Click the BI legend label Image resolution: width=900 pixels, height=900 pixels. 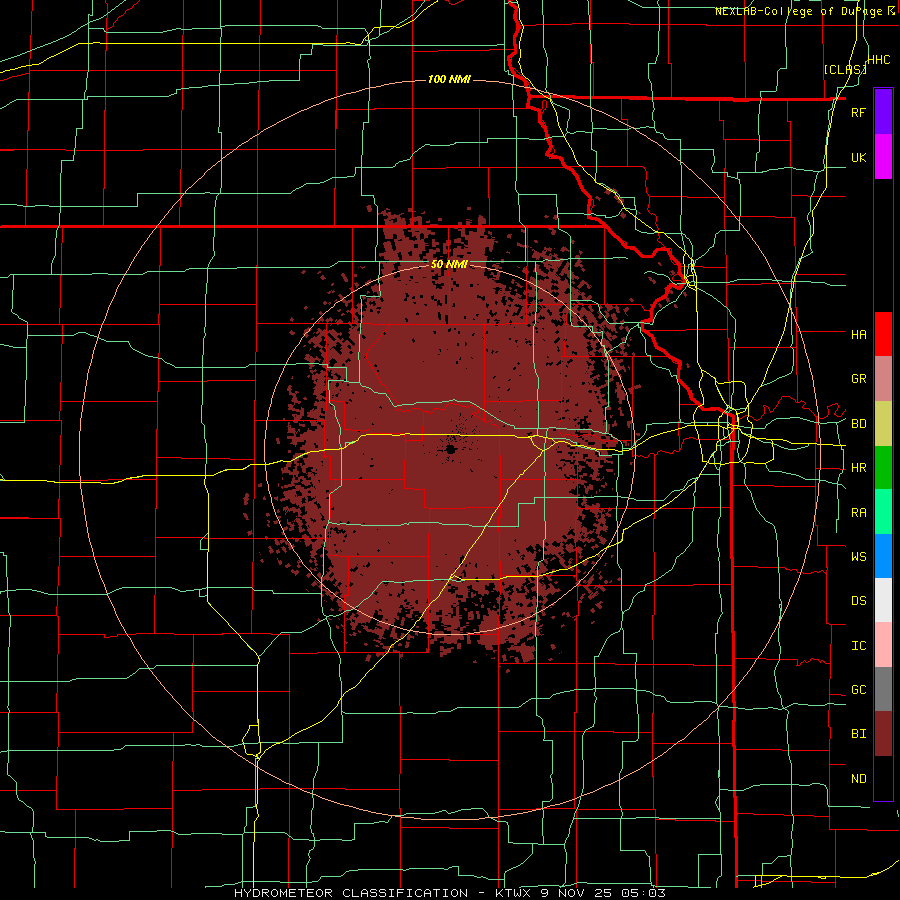tap(858, 734)
